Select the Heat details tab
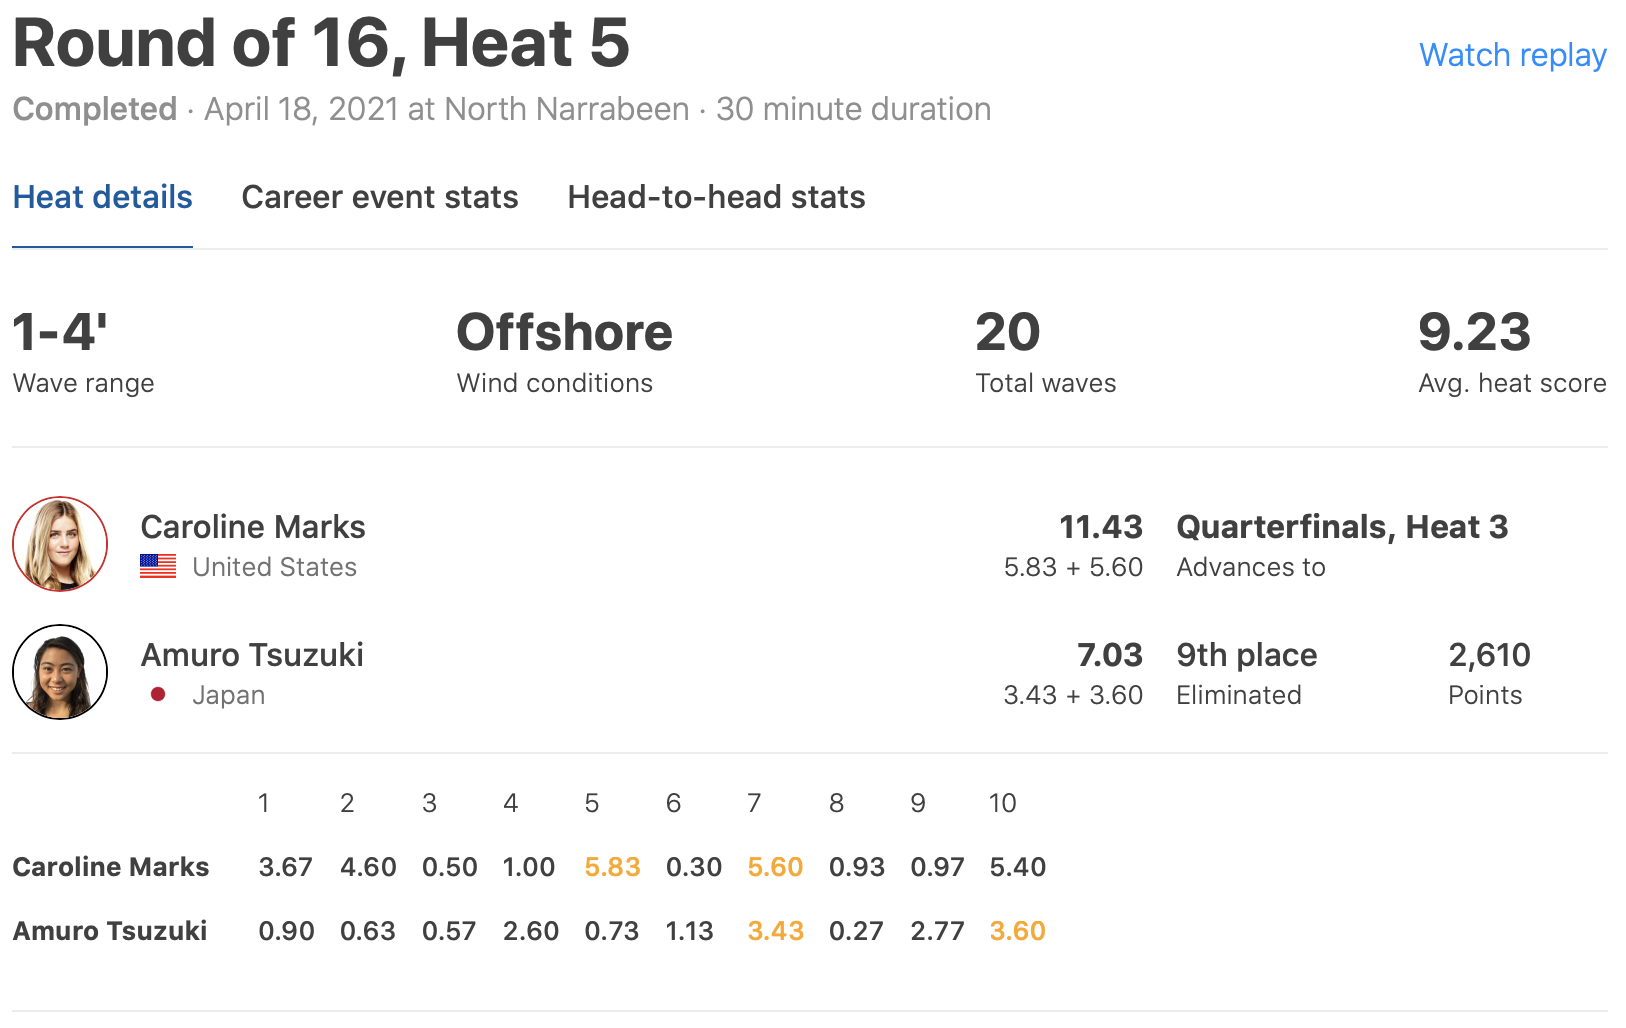 [x=102, y=197]
